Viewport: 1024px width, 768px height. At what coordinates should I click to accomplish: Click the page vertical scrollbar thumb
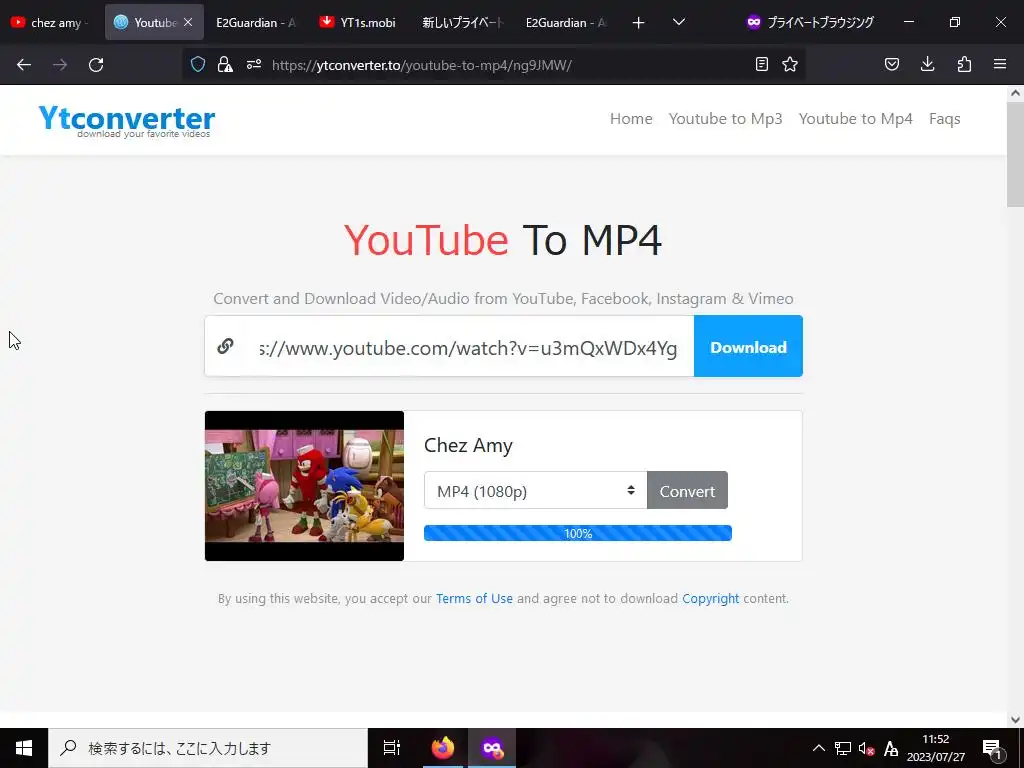1015,155
